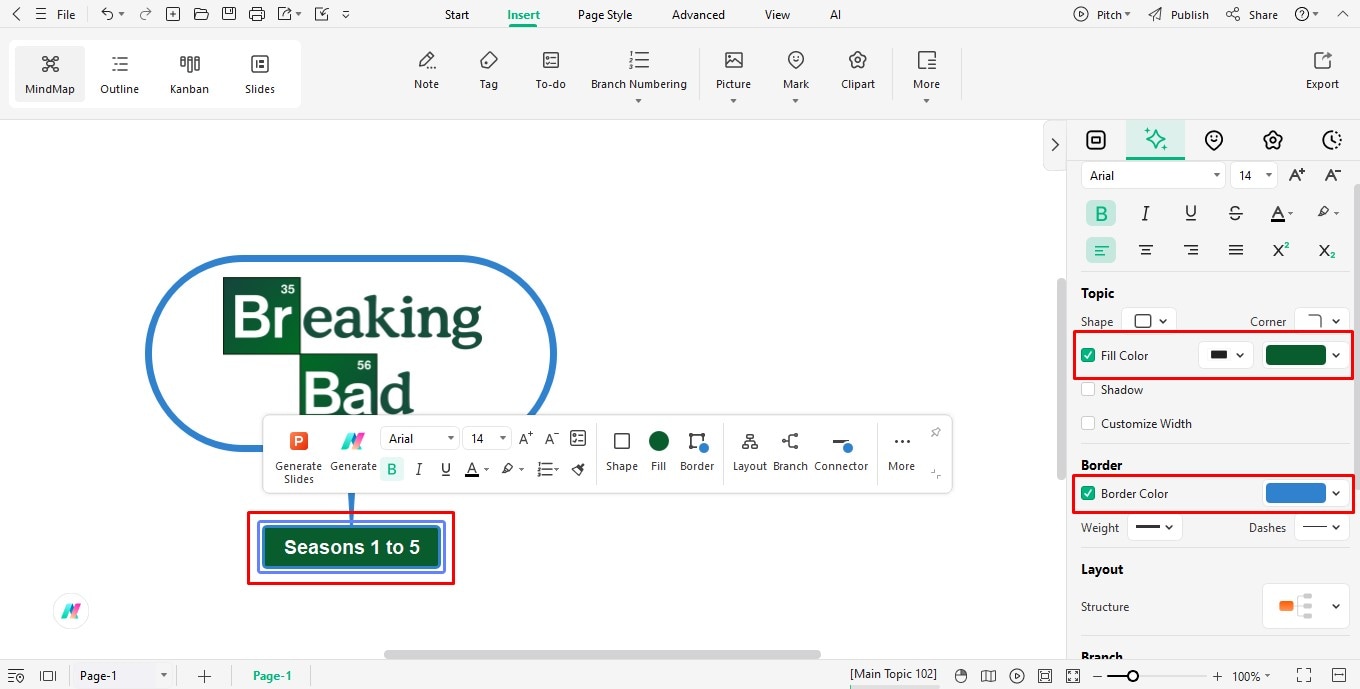Open layout Structure dropdown
The image size is (1360, 689).
click(x=1306, y=606)
